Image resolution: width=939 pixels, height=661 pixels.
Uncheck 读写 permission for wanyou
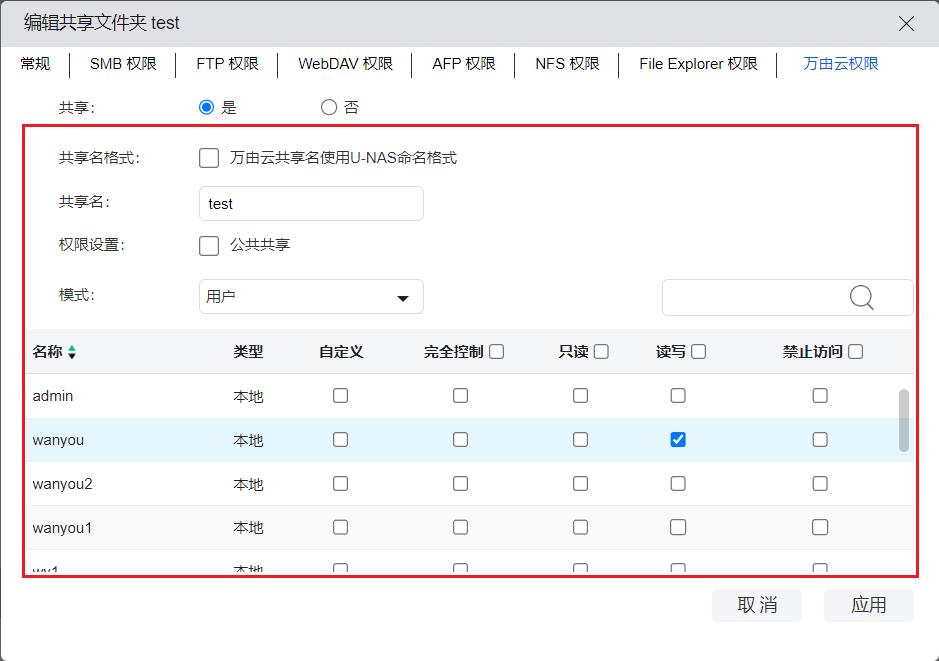(678, 439)
